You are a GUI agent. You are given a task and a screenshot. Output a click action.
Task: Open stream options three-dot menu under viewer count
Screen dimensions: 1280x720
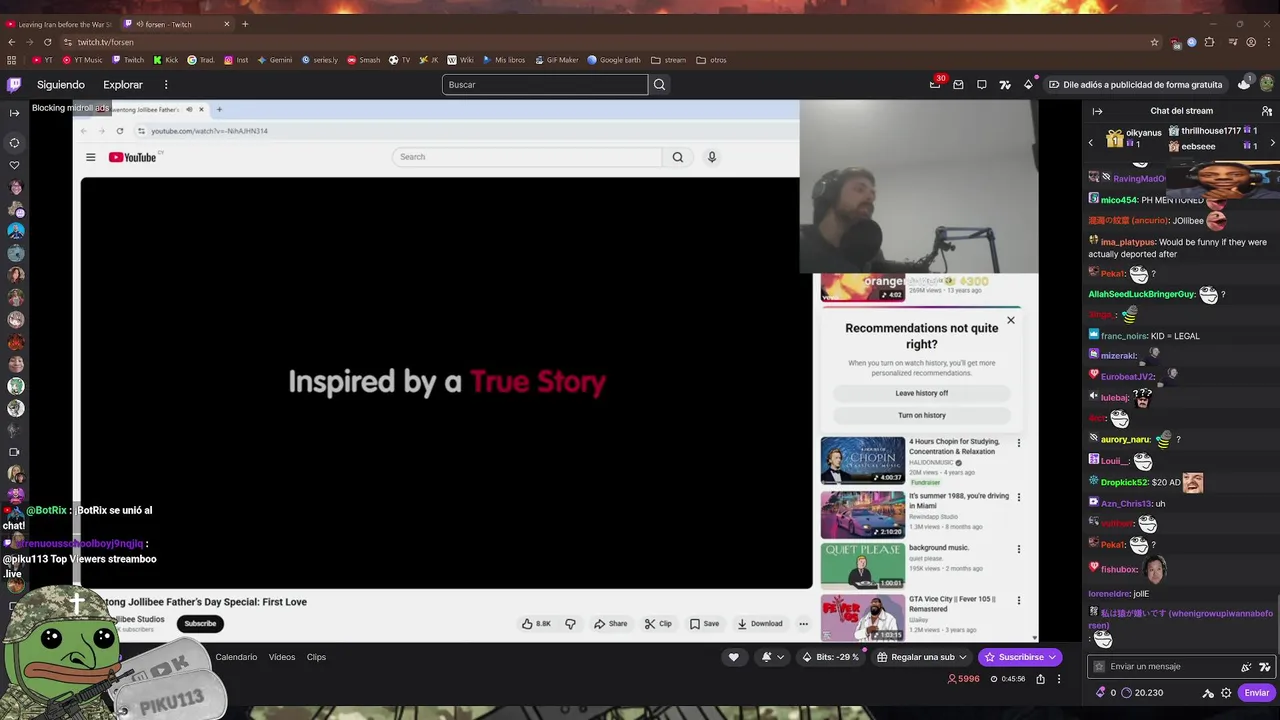coord(1059,679)
